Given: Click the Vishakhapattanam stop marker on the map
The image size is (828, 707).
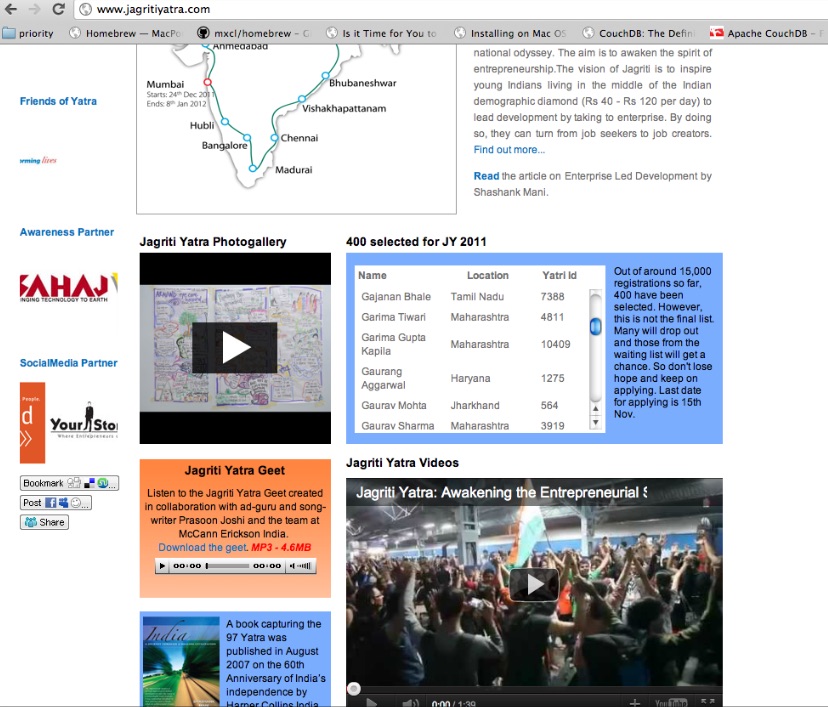Looking at the screenshot, I should click(302, 99).
